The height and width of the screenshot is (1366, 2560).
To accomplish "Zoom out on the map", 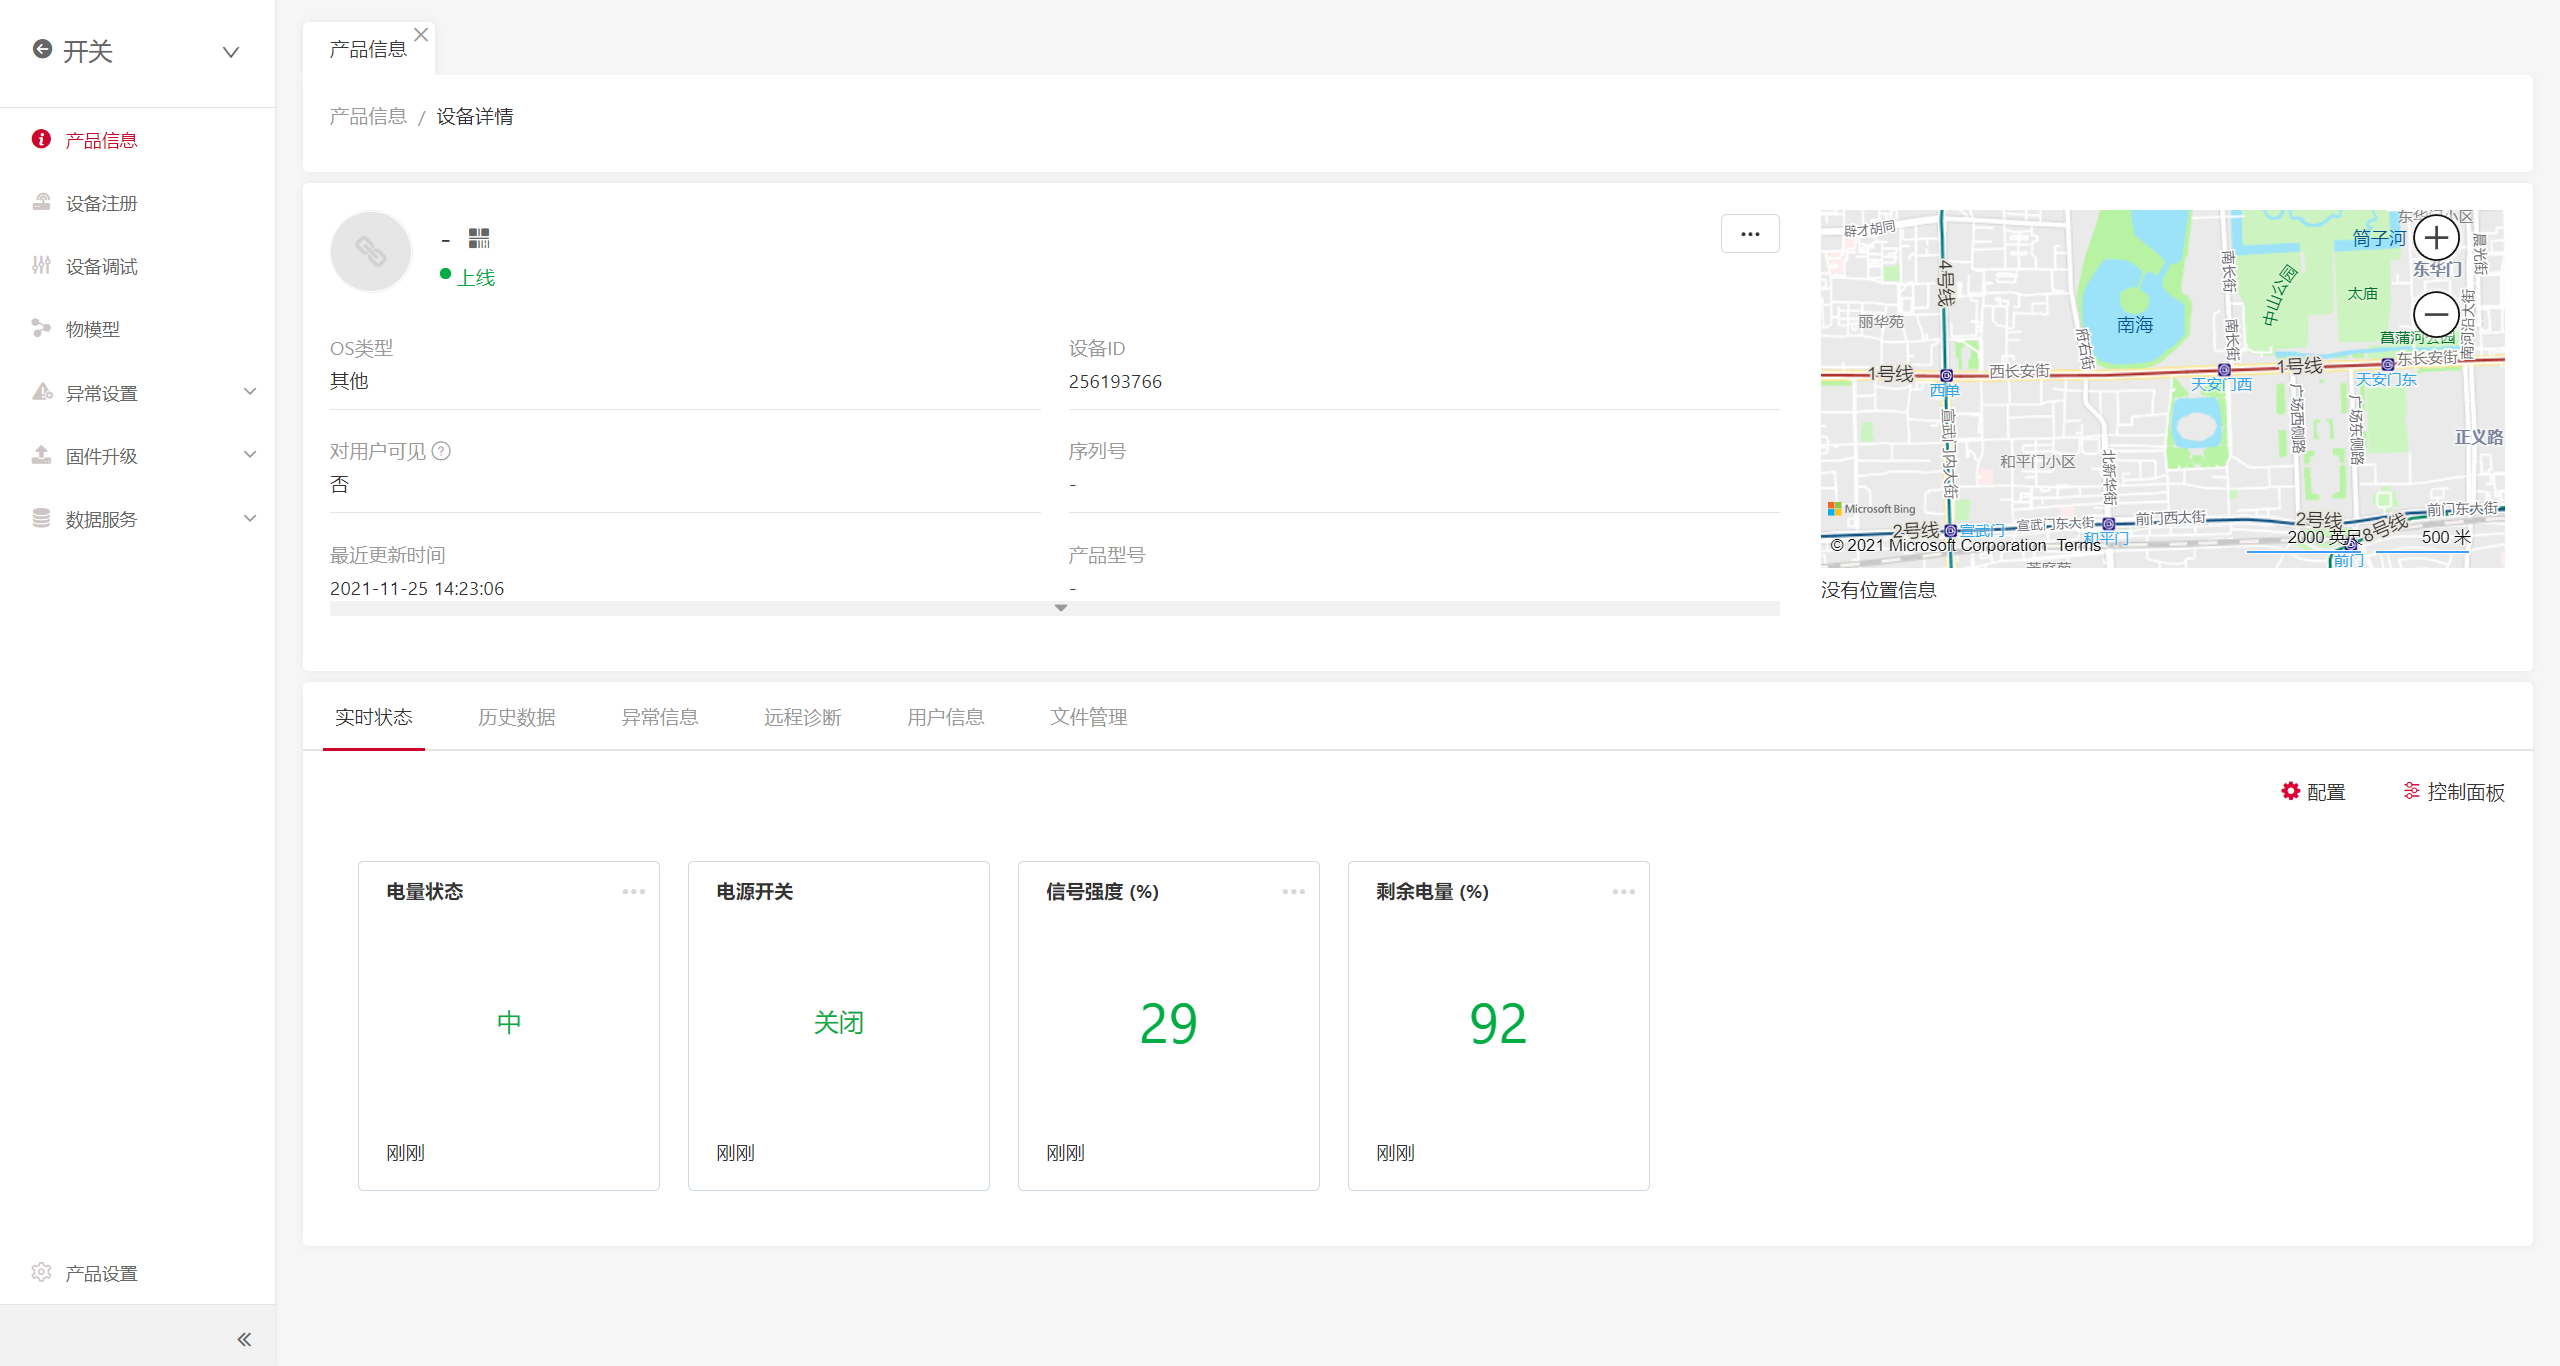I will tap(2436, 315).
